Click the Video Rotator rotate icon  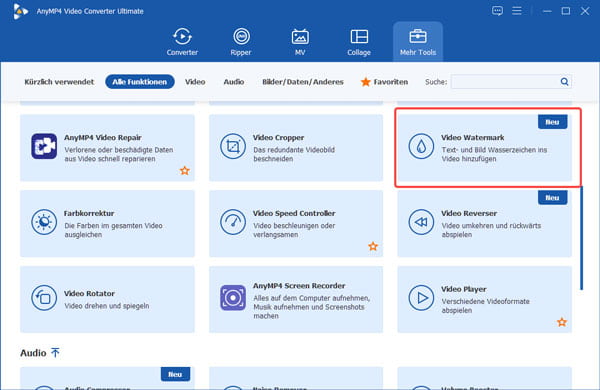click(44, 297)
